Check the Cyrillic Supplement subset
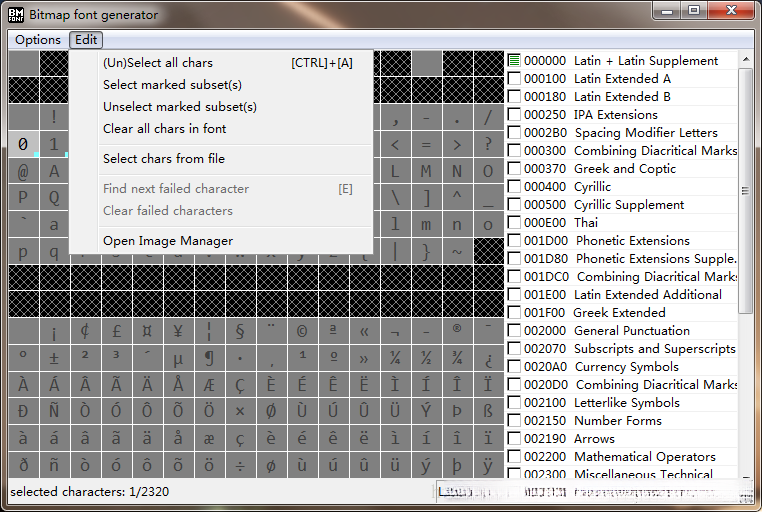 coord(514,205)
